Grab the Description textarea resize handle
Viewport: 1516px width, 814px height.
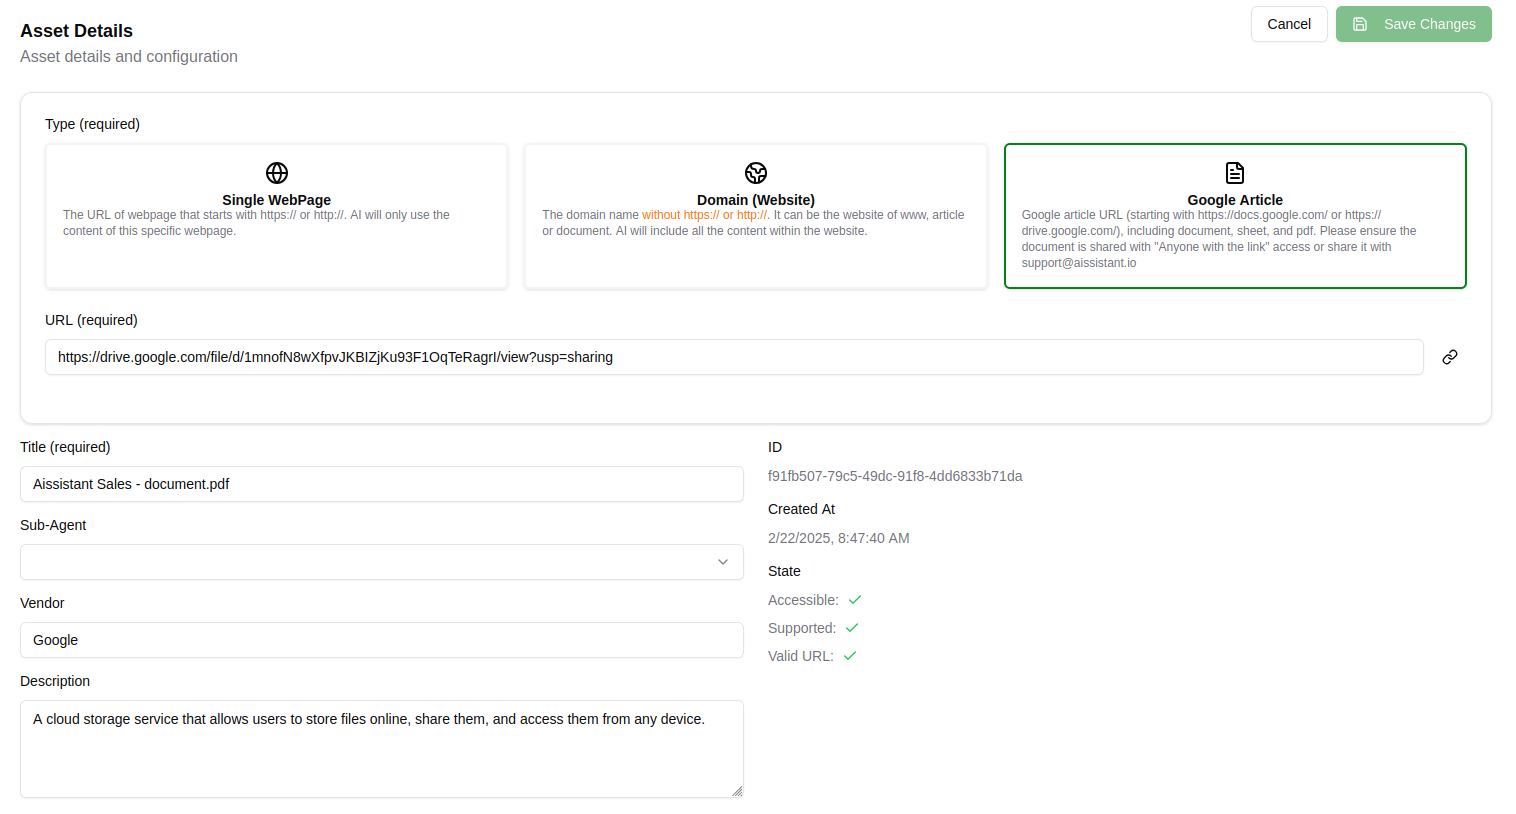[x=737, y=791]
